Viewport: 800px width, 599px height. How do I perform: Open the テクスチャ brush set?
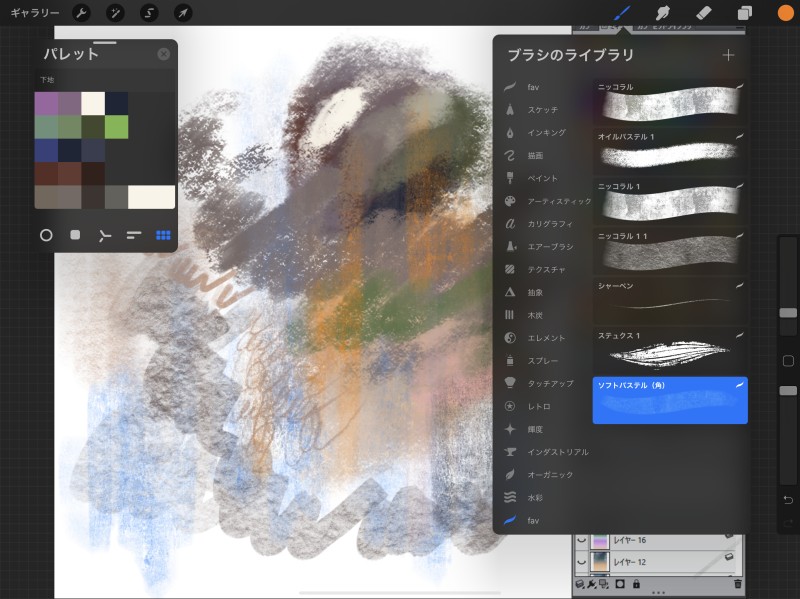tap(546, 269)
